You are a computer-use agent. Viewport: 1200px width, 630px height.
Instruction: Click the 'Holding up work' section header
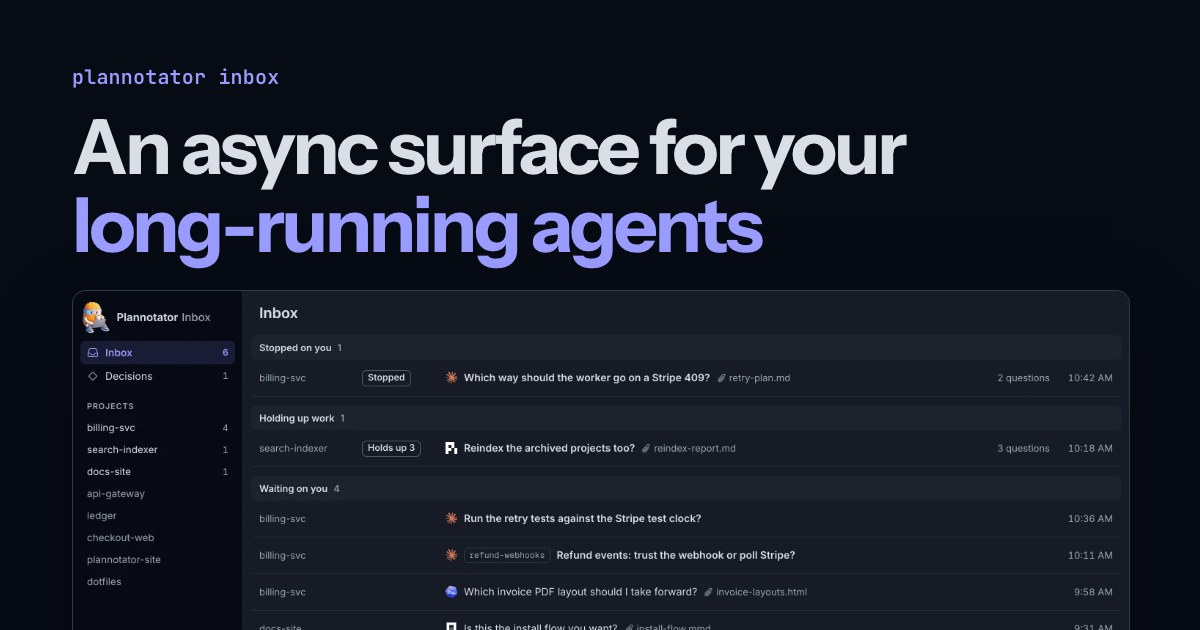[x=686, y=418]
